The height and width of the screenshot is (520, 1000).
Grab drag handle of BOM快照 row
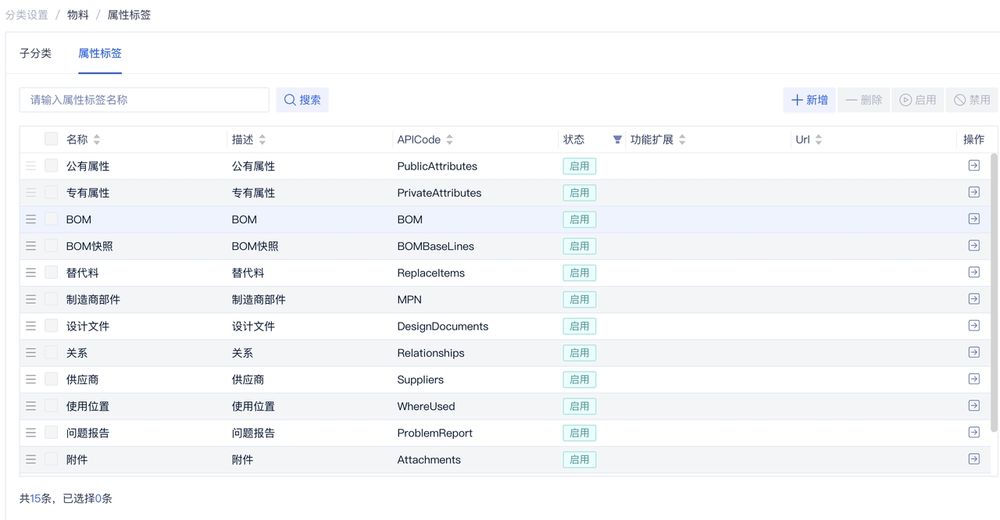click(31, 246)
